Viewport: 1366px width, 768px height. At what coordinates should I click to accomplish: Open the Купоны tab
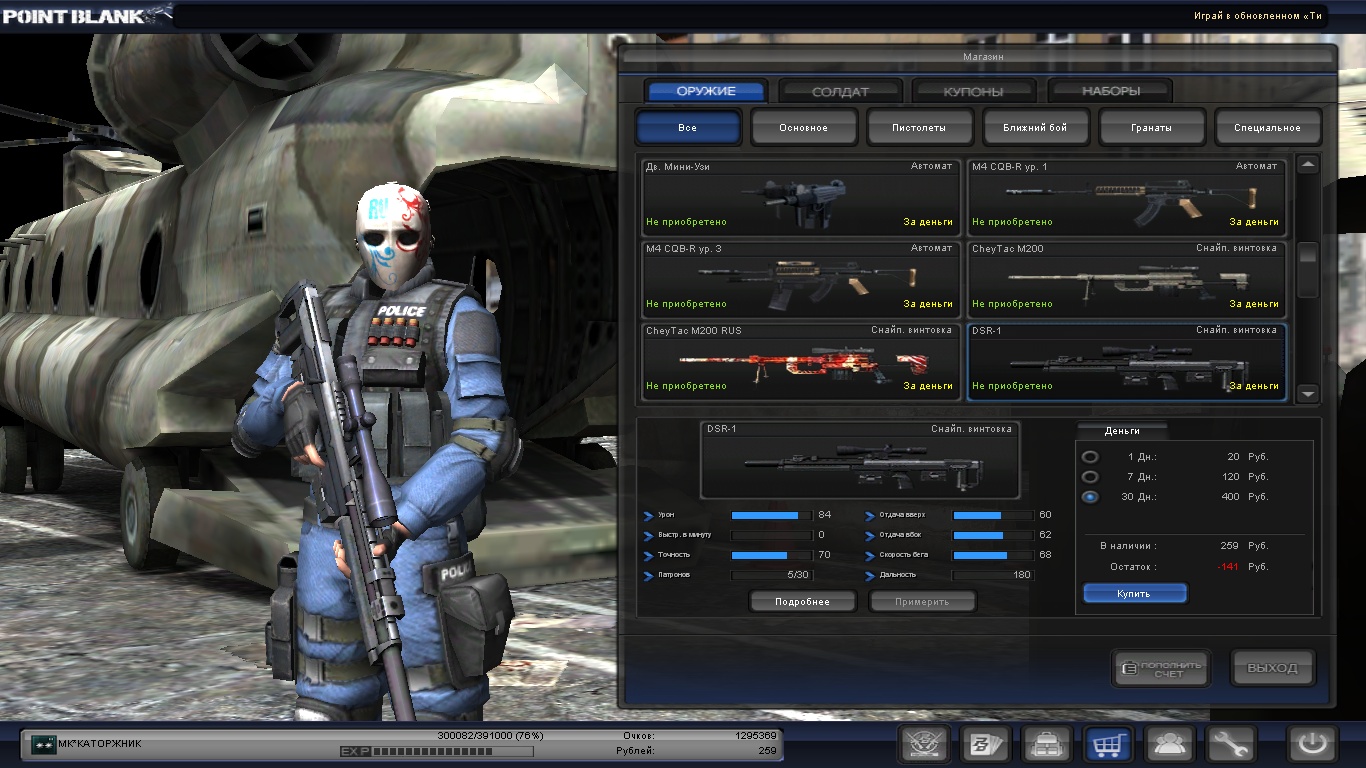click(x=973, y=92)
